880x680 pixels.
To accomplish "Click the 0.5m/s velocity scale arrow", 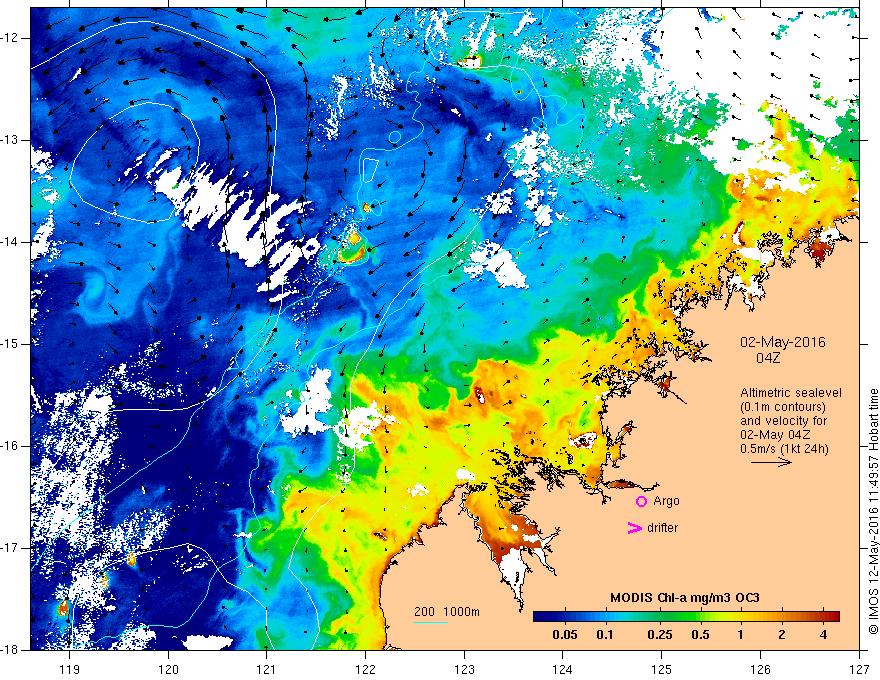I will click(771, 463).
